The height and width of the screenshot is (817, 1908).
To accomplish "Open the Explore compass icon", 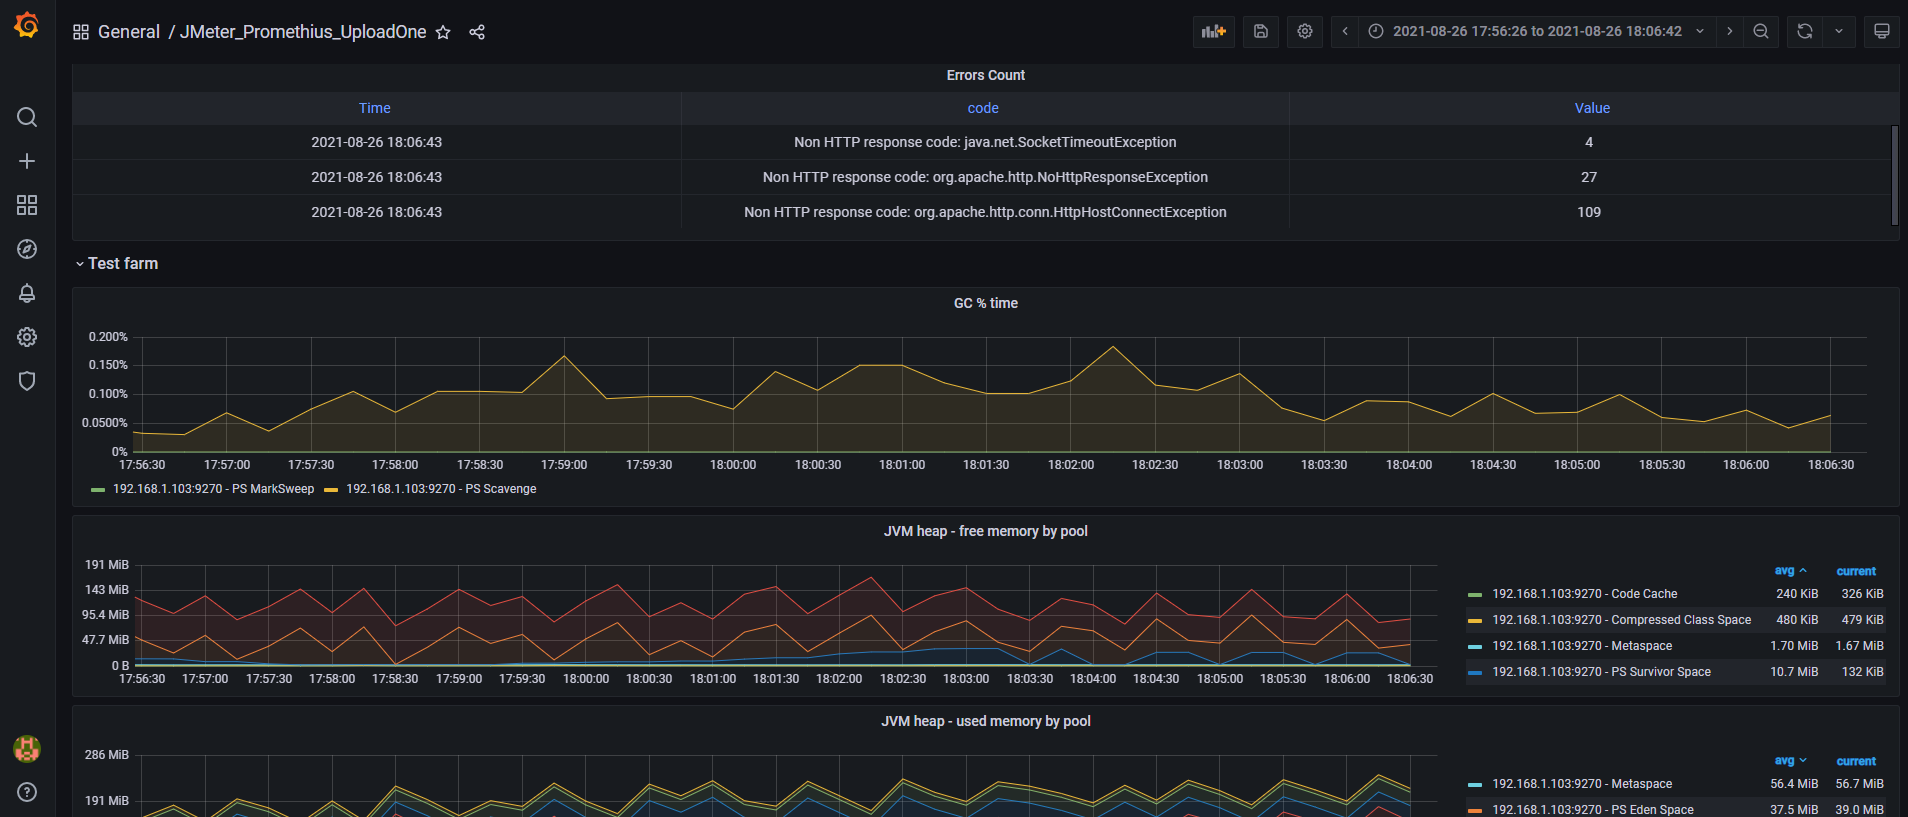I will point(27,249).
